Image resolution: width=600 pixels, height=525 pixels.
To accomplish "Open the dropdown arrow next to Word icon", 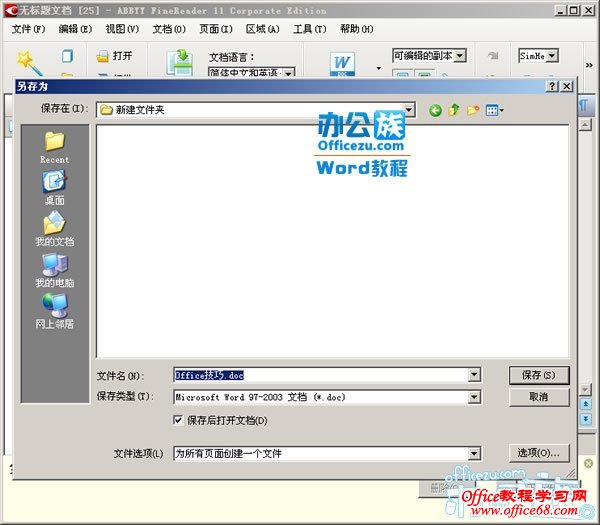I will pos(378,68).
